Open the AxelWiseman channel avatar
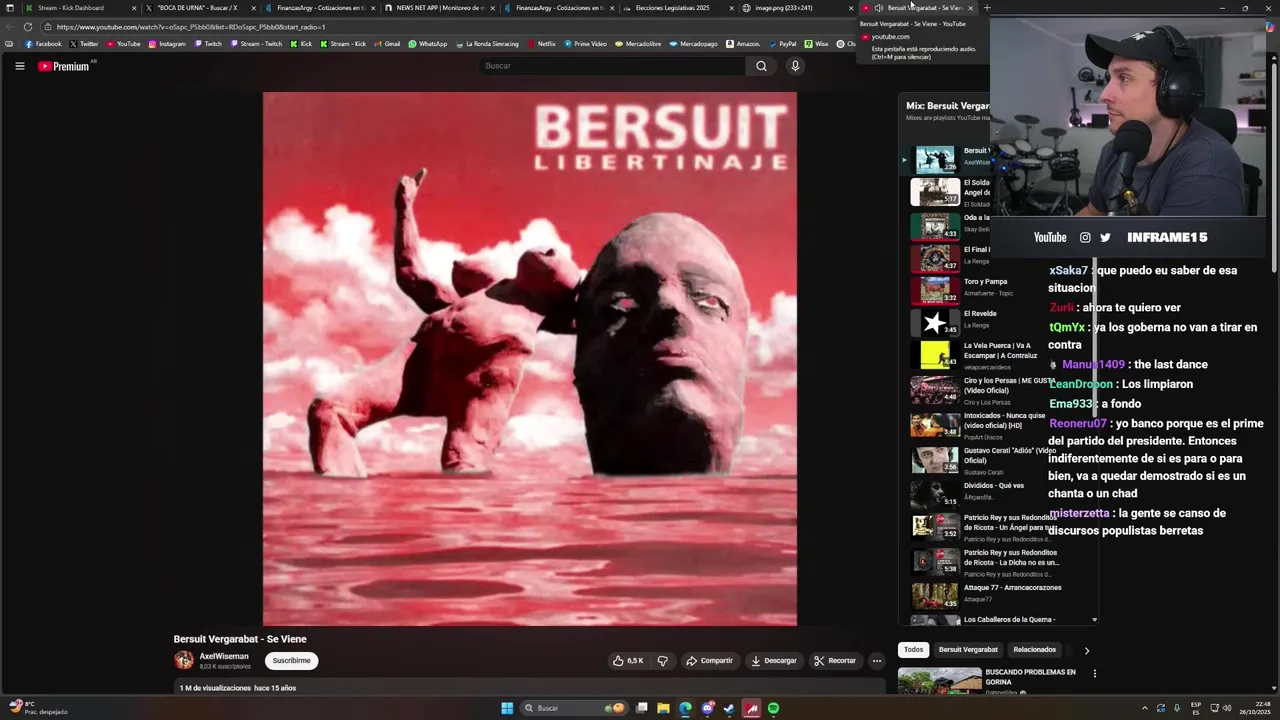Viewport: 1280px width, 720px height. 184,660
